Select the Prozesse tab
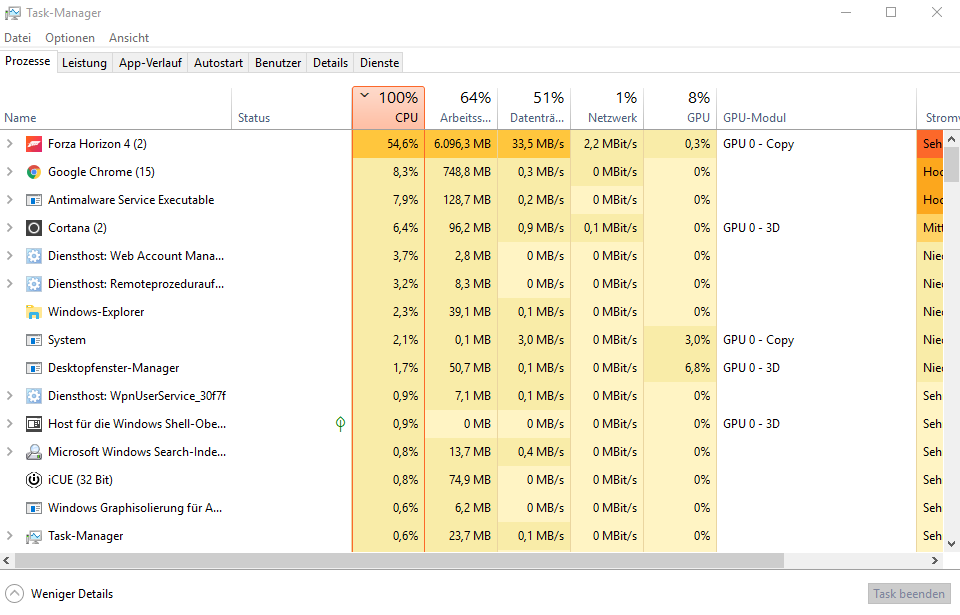This screenshot has width=960, height=615. 28,61
